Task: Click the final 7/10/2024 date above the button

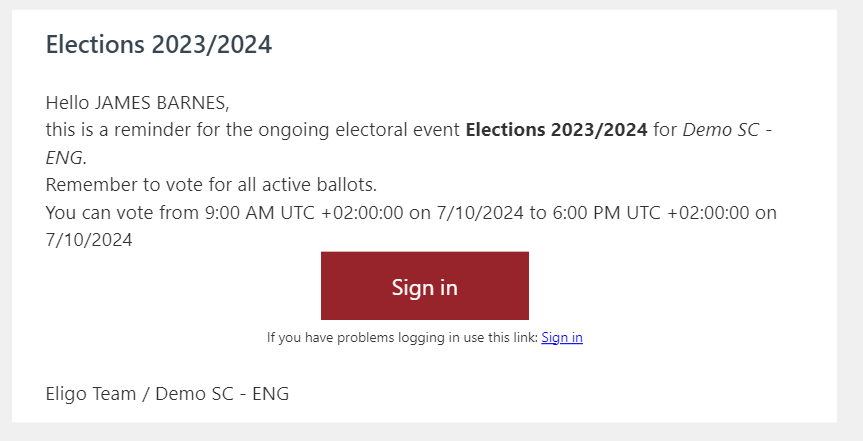Action: 89,240
